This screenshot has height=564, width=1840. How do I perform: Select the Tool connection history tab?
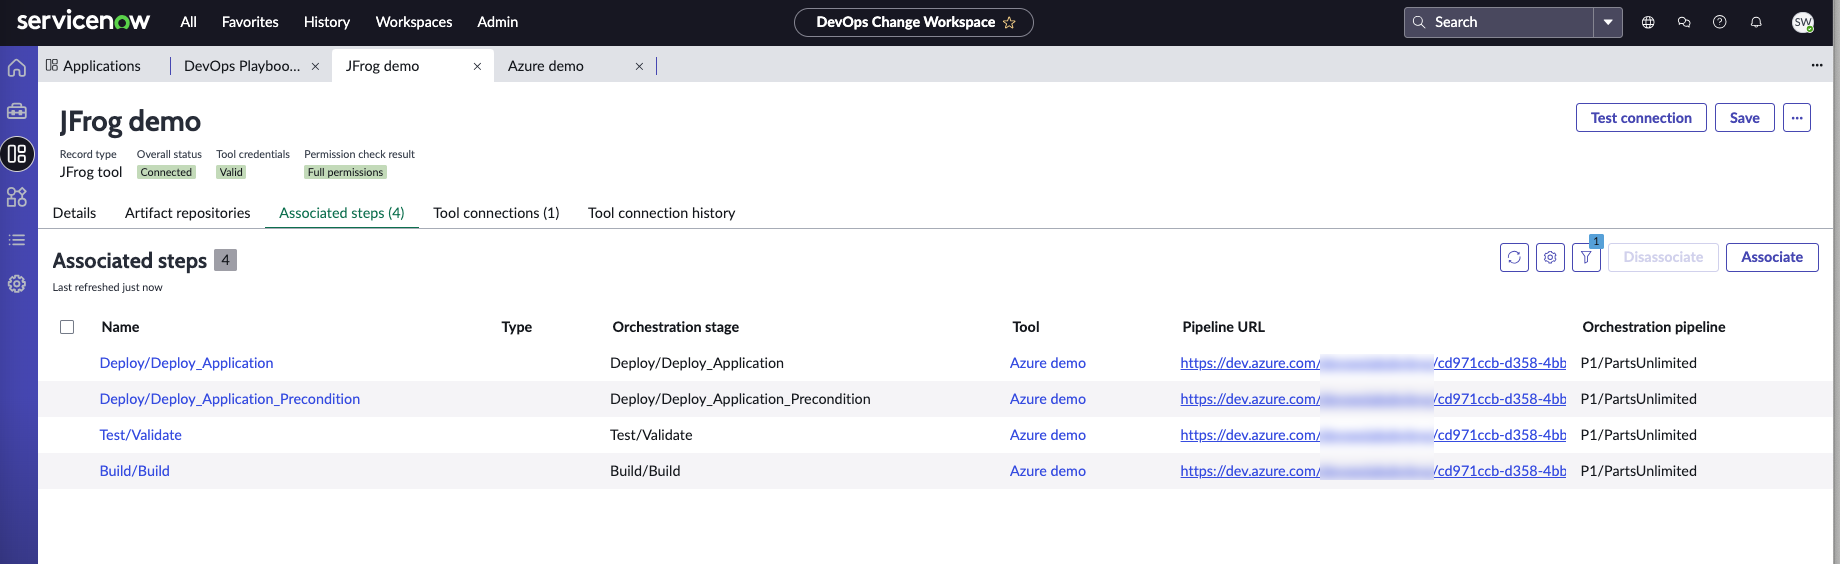(662, 213)
